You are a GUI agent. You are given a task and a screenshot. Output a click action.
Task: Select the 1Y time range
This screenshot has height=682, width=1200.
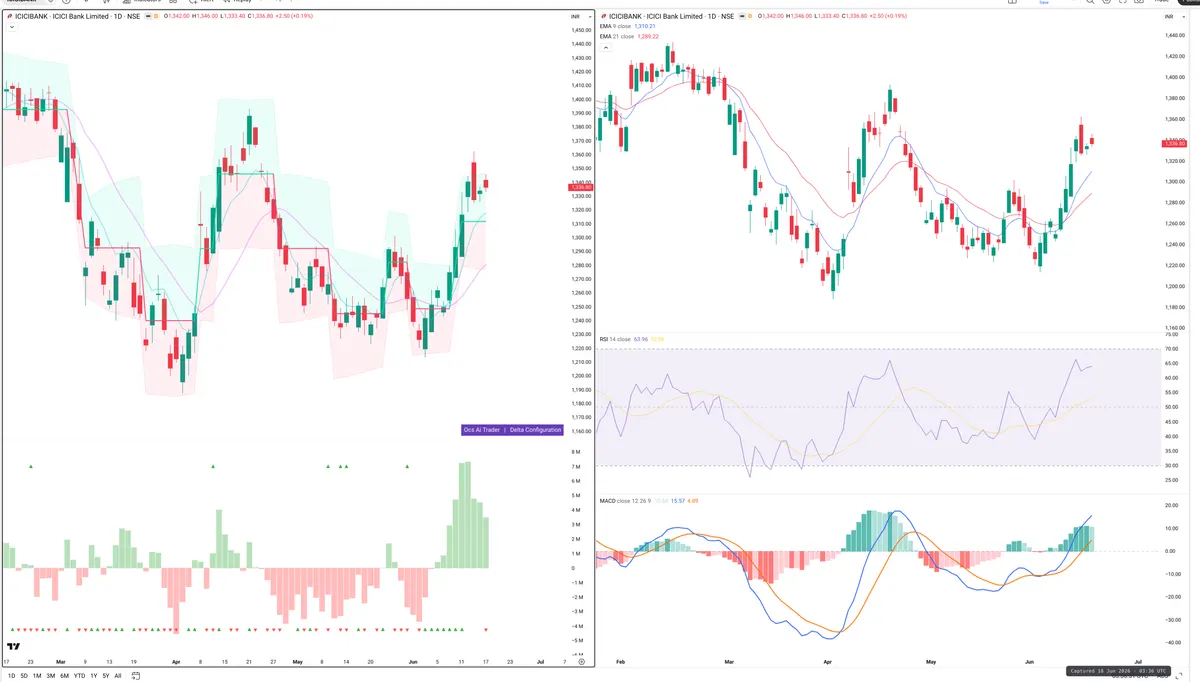click(x=93, y=676)
